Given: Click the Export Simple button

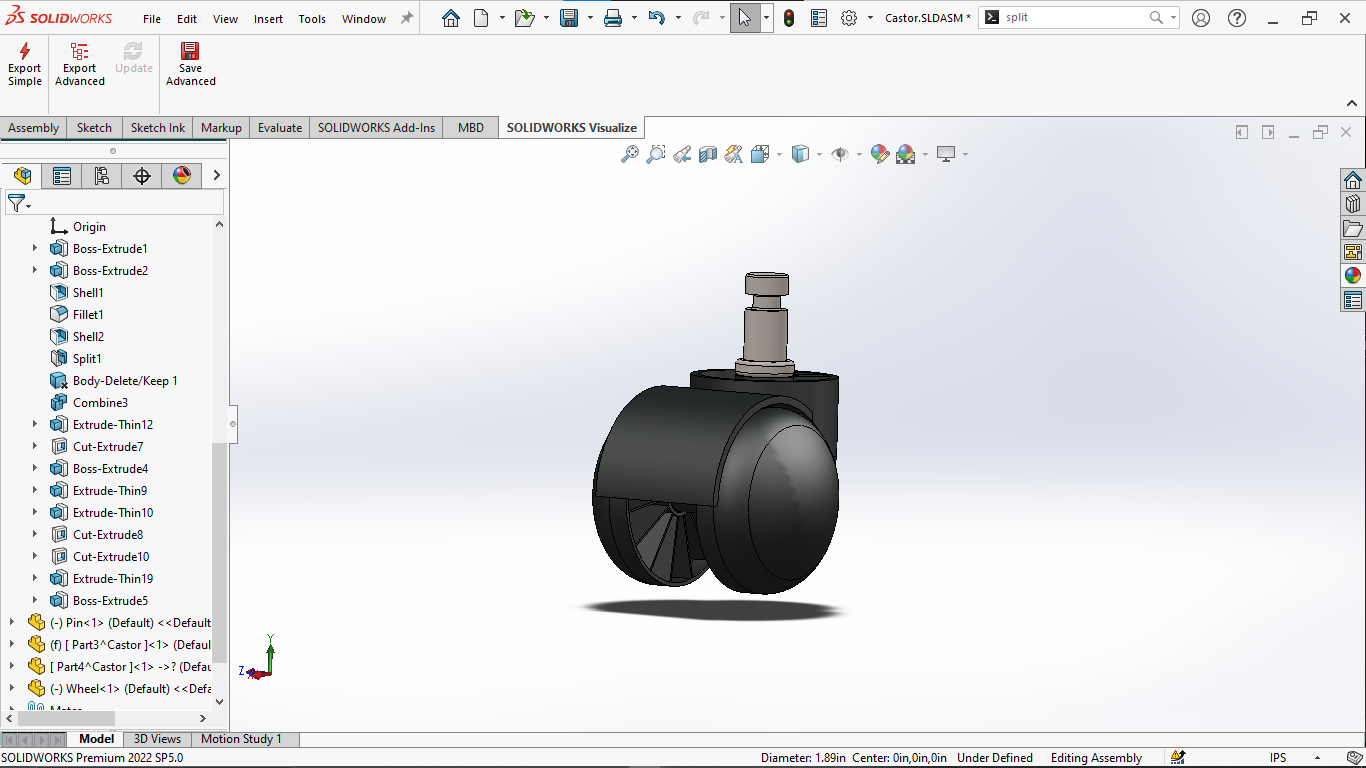Looking at the screenshot, I should click(25, 65).
